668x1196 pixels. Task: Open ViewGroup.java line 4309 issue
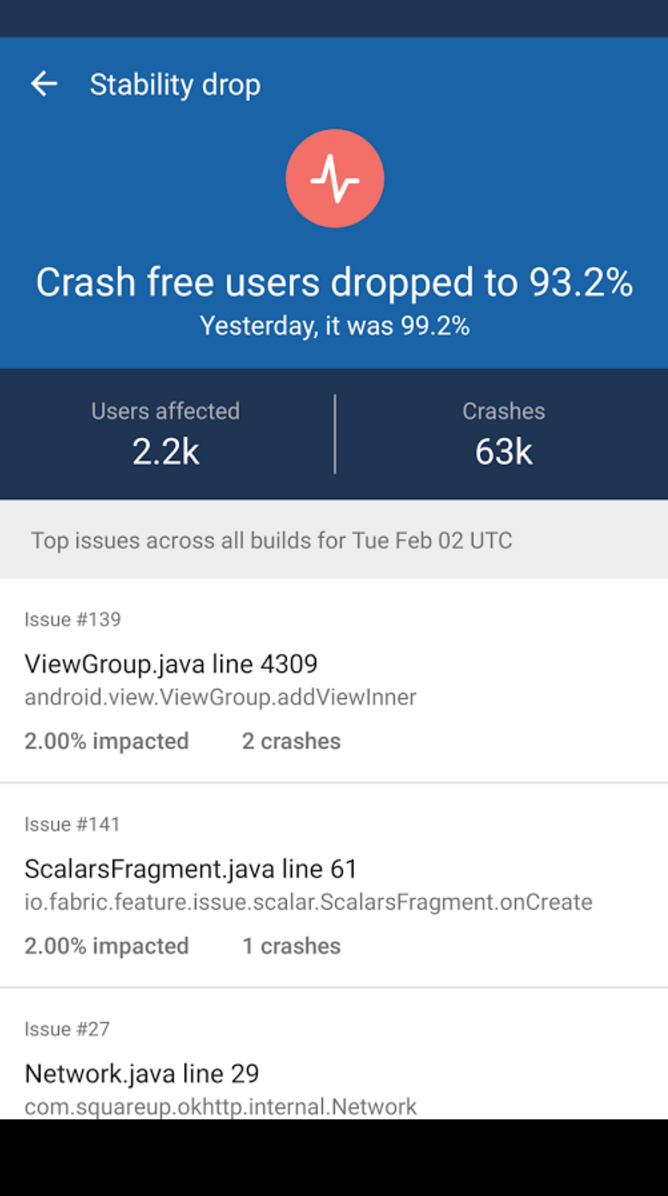(x=171, y=664)
